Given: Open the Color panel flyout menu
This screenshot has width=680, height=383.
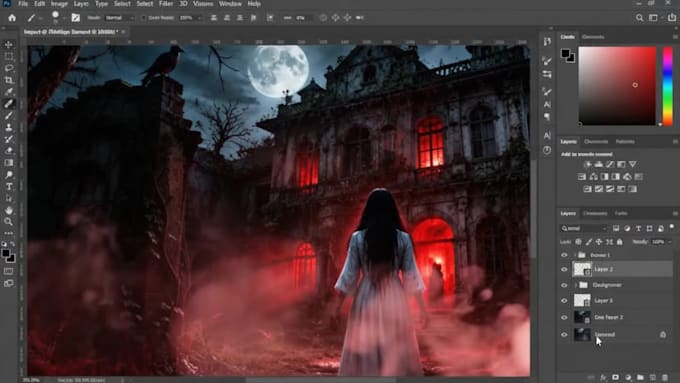Looking at the screenshot, I should pyautogui.click(x=675, y=37).
